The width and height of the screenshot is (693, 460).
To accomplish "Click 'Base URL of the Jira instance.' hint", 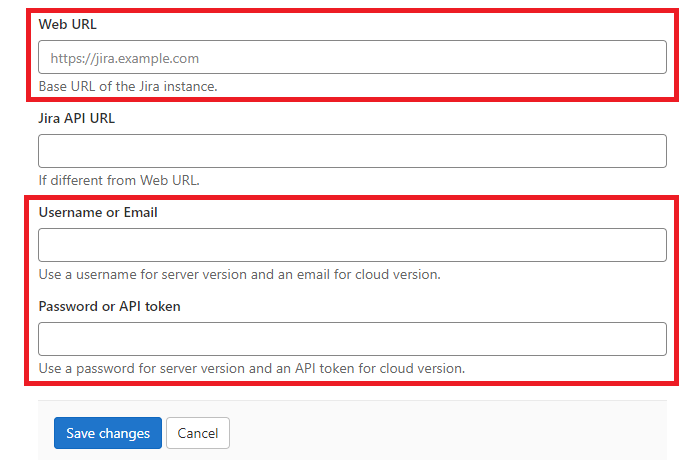I will pos(128,87).
